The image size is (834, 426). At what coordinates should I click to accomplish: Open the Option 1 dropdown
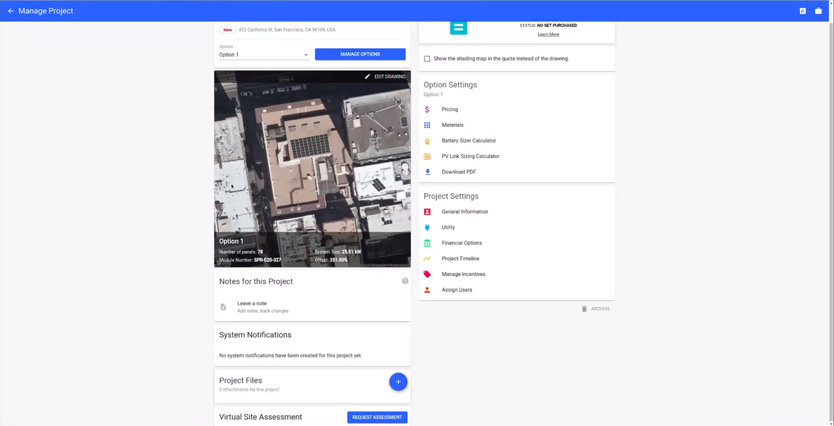[x=264, y=55]
